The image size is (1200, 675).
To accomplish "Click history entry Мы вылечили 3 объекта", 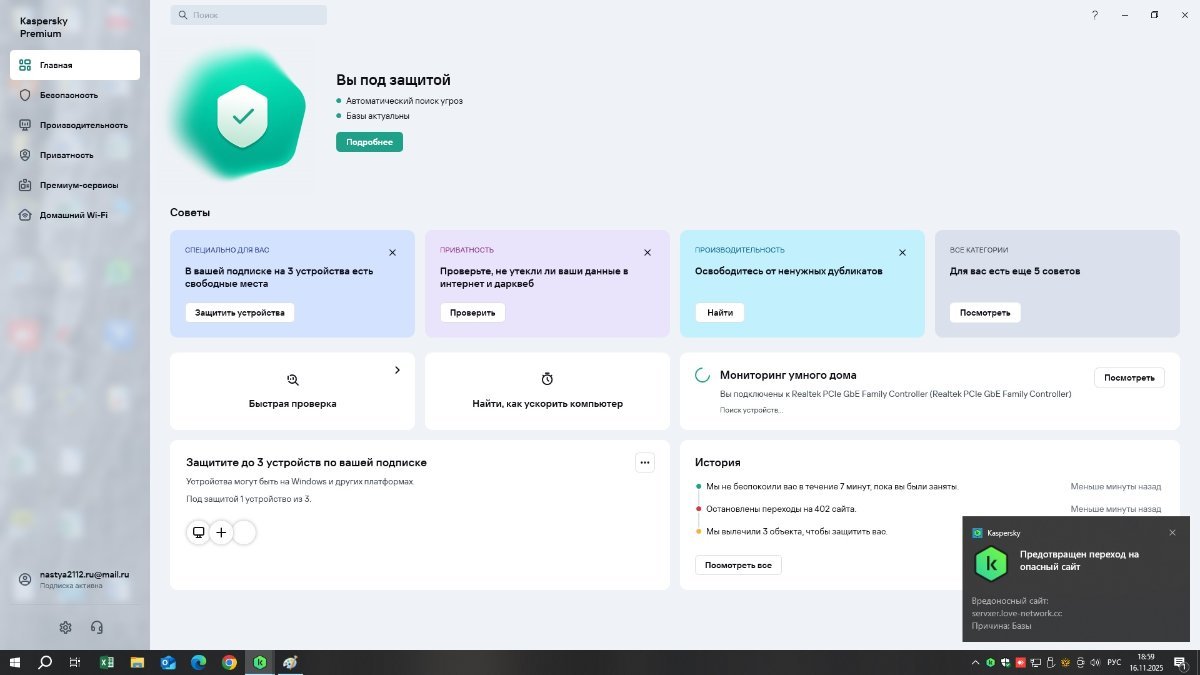I will tap(796, 531).
